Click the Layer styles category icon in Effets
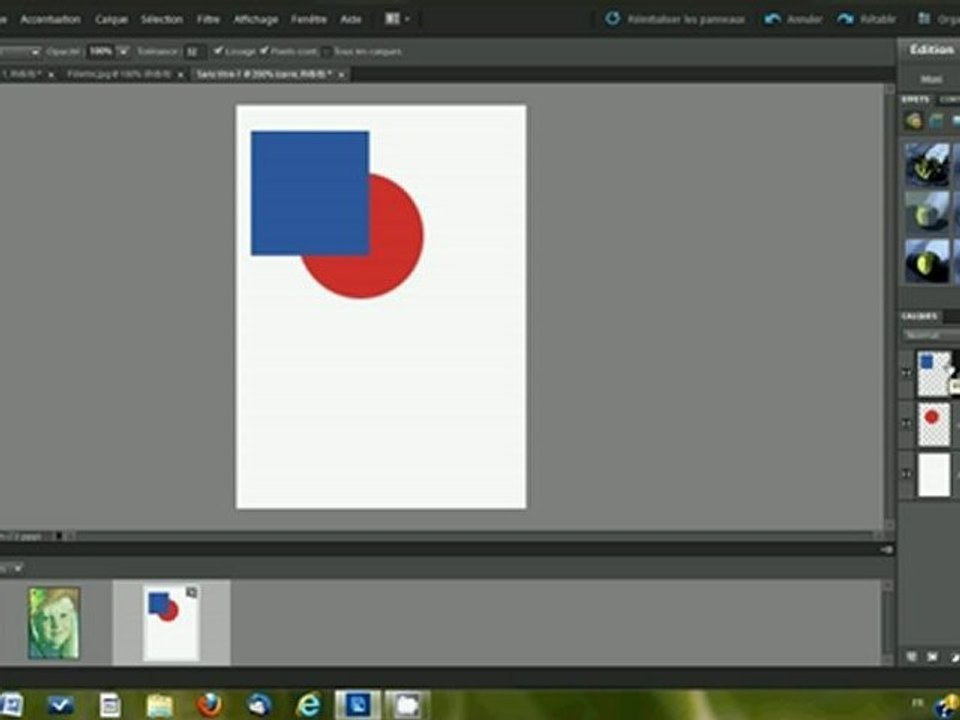 pos(937,121)
